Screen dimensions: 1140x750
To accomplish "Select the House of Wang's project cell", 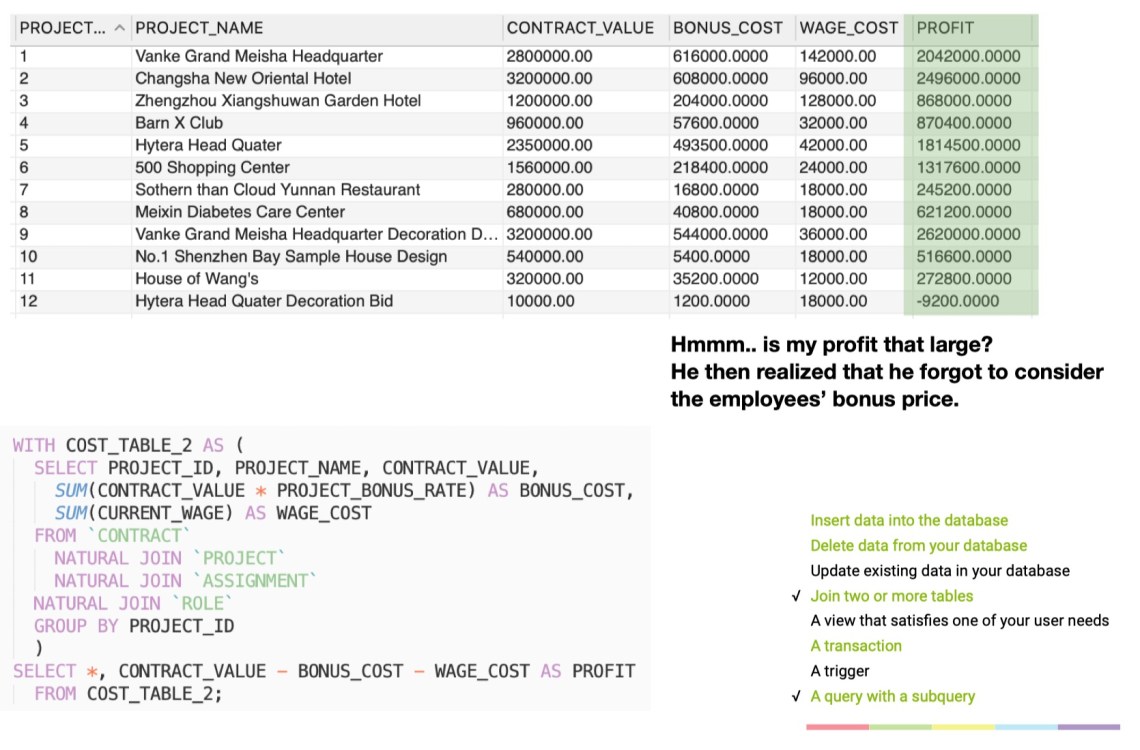I will (197, 279).
